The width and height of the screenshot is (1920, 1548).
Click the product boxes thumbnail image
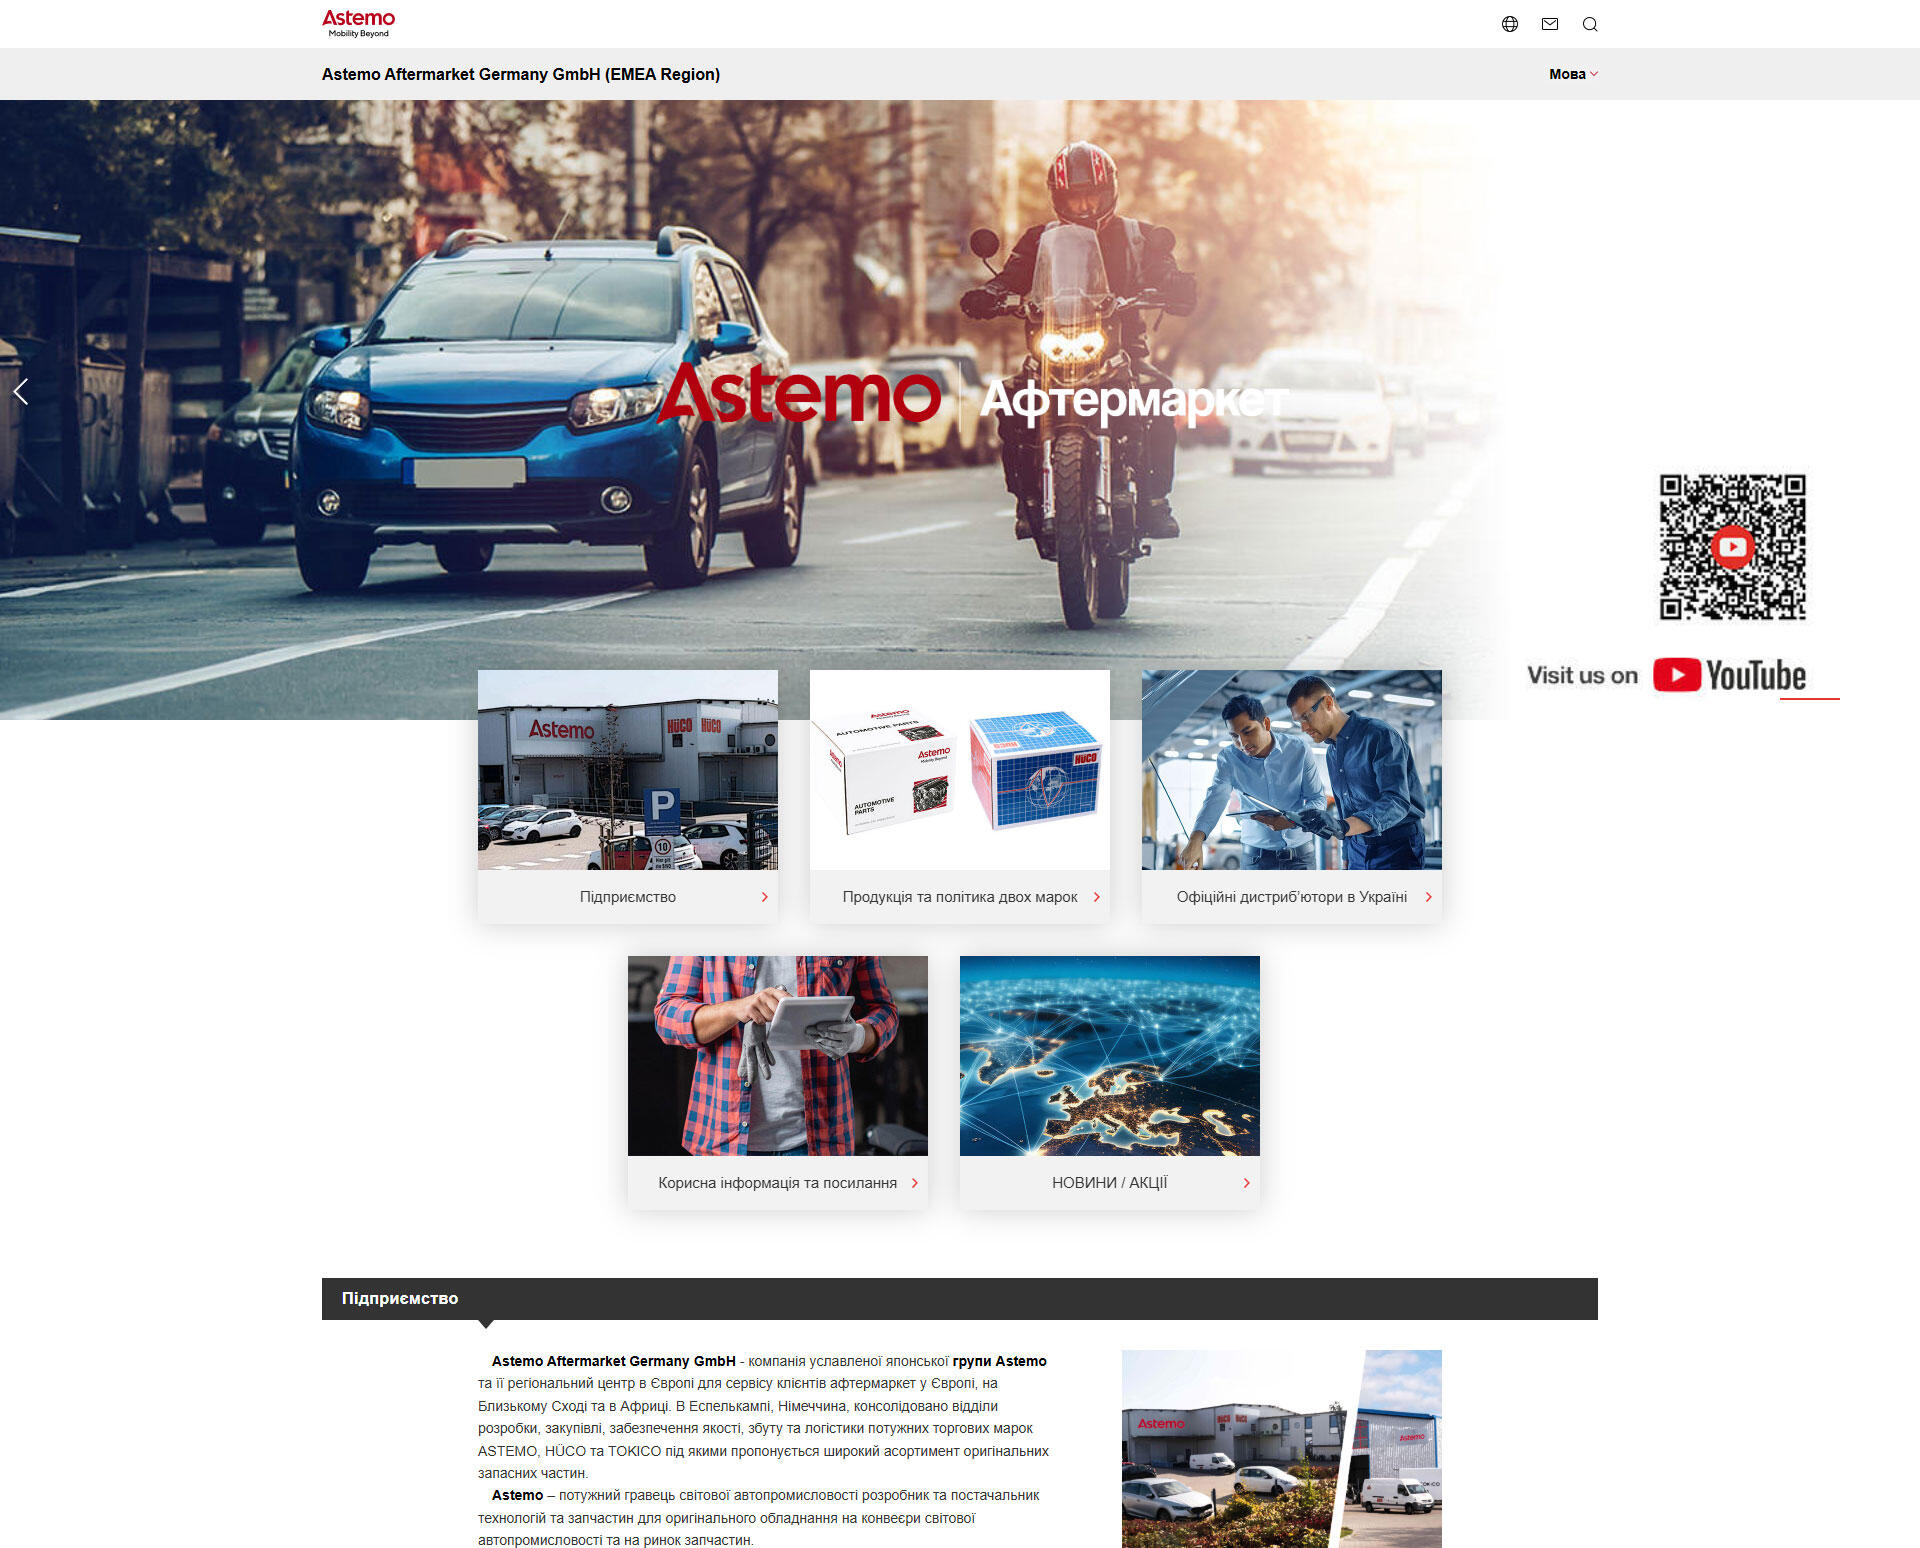959,769
